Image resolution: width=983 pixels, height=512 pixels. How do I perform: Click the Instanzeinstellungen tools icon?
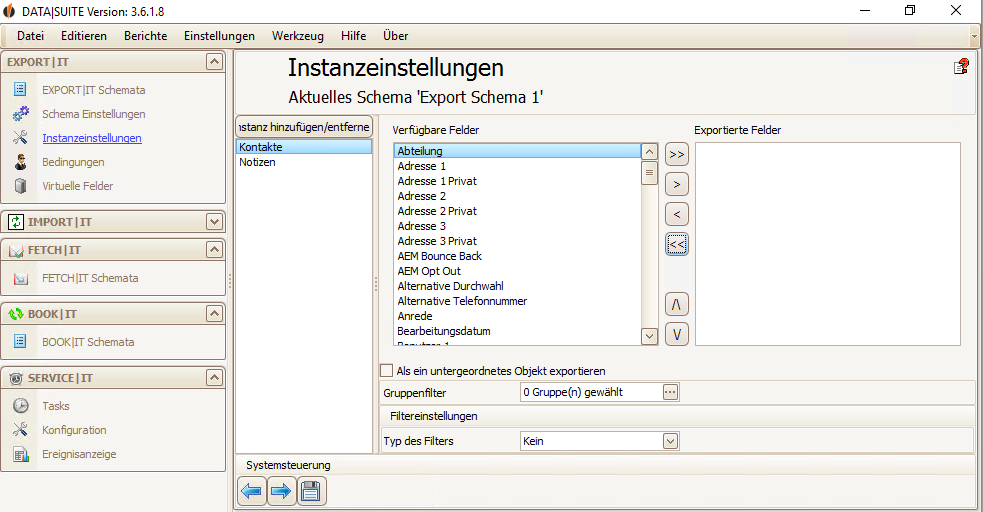pyautogui.click(x=20, y=138)
